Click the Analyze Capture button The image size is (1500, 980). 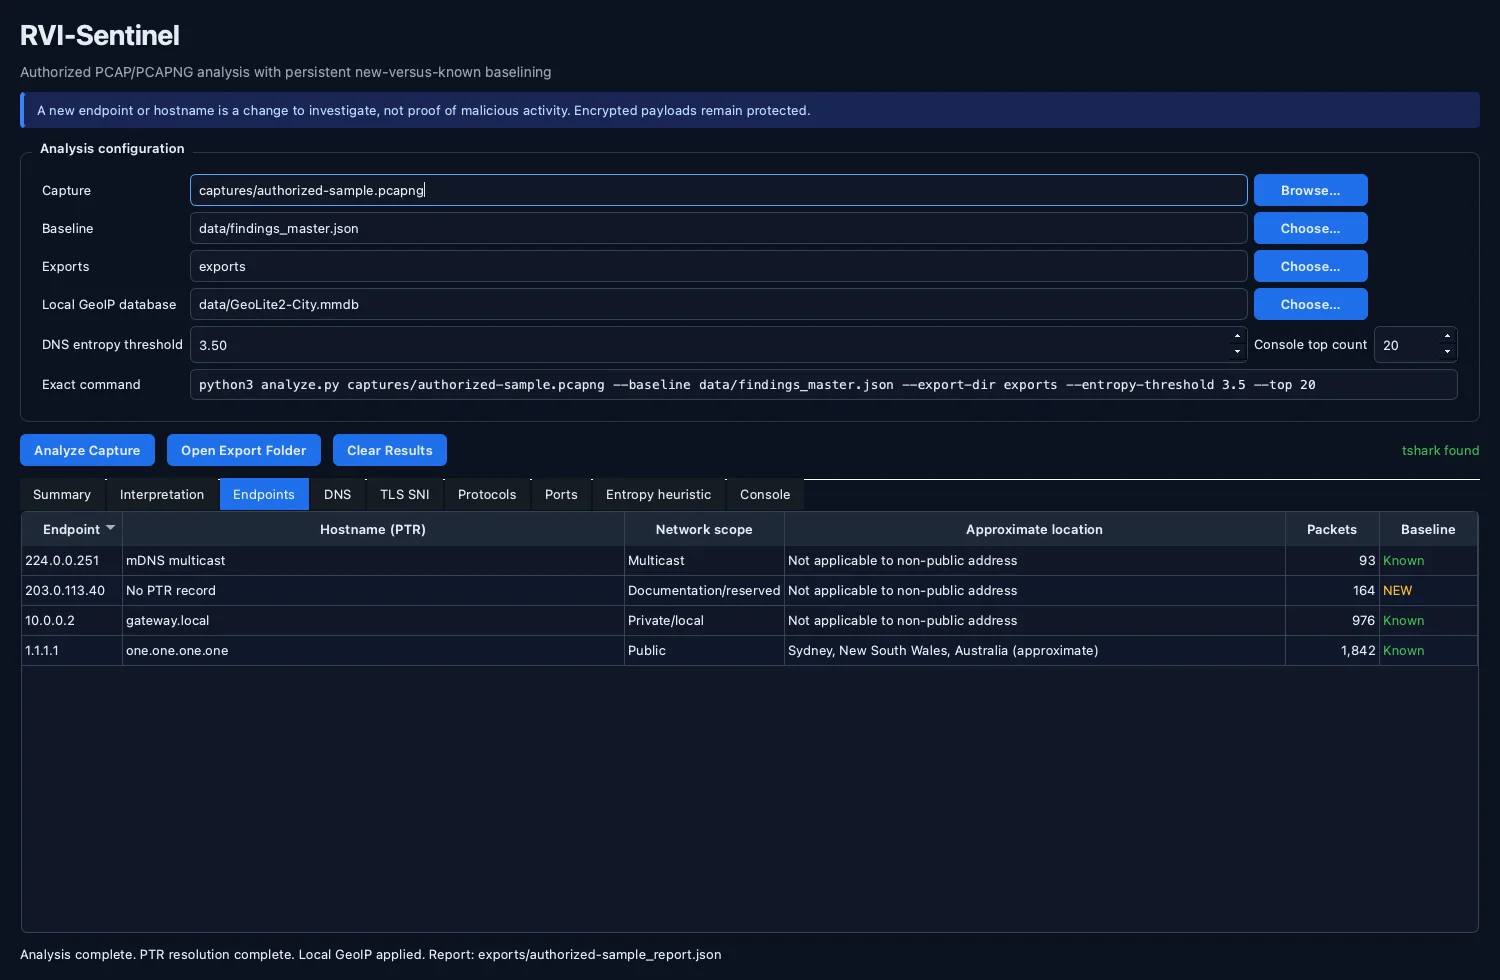click(87, 450)
